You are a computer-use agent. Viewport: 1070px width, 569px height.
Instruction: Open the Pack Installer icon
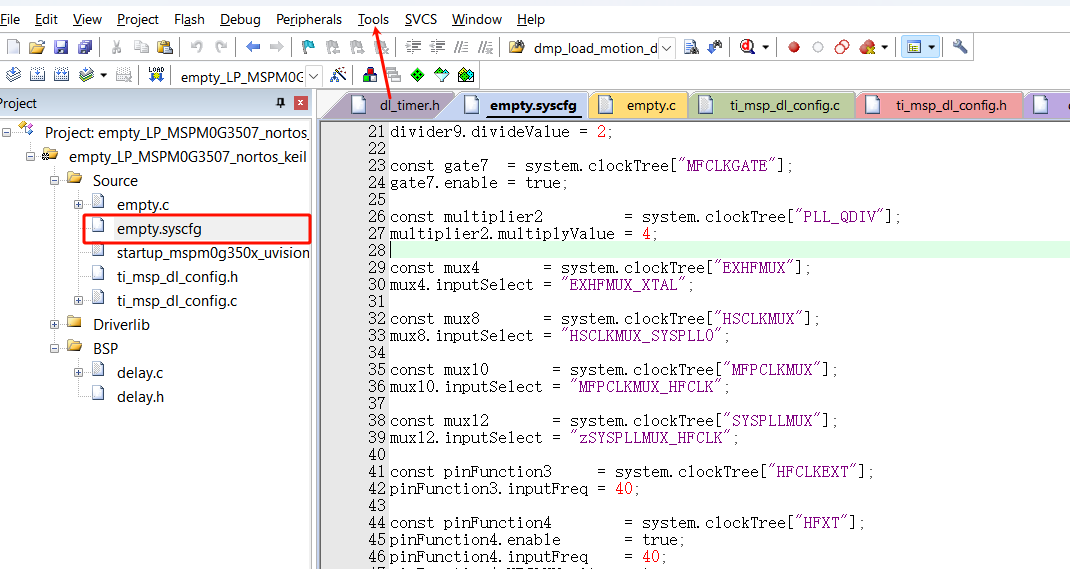click(466, 75)
